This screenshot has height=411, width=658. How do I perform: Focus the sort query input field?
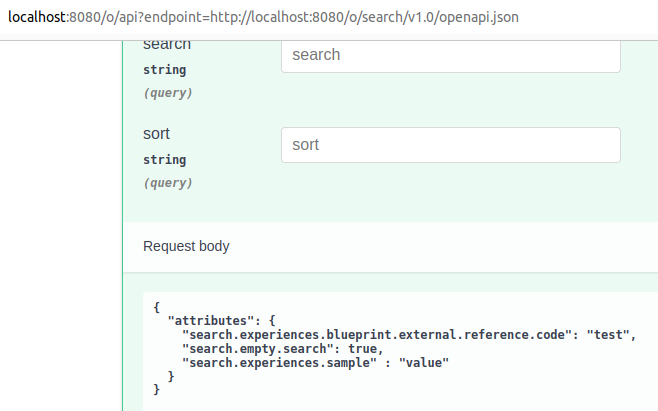(451, 145)
